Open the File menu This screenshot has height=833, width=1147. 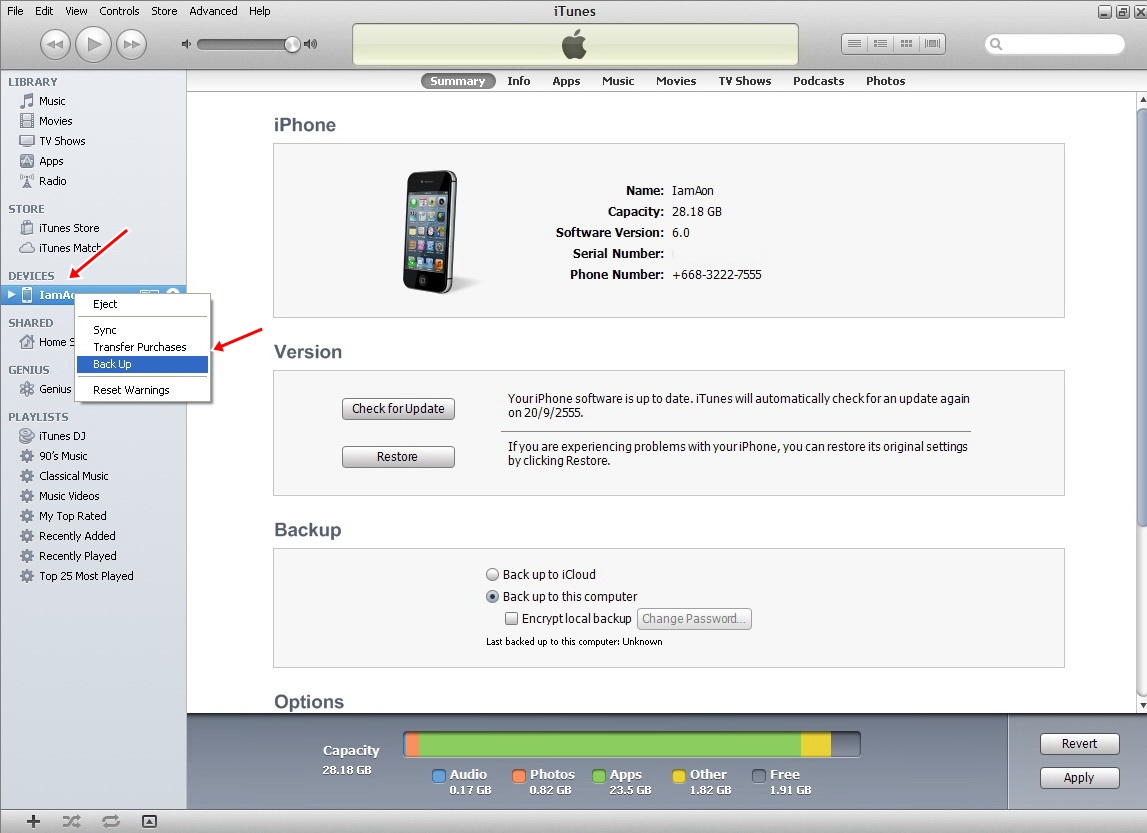coord(15,11)
